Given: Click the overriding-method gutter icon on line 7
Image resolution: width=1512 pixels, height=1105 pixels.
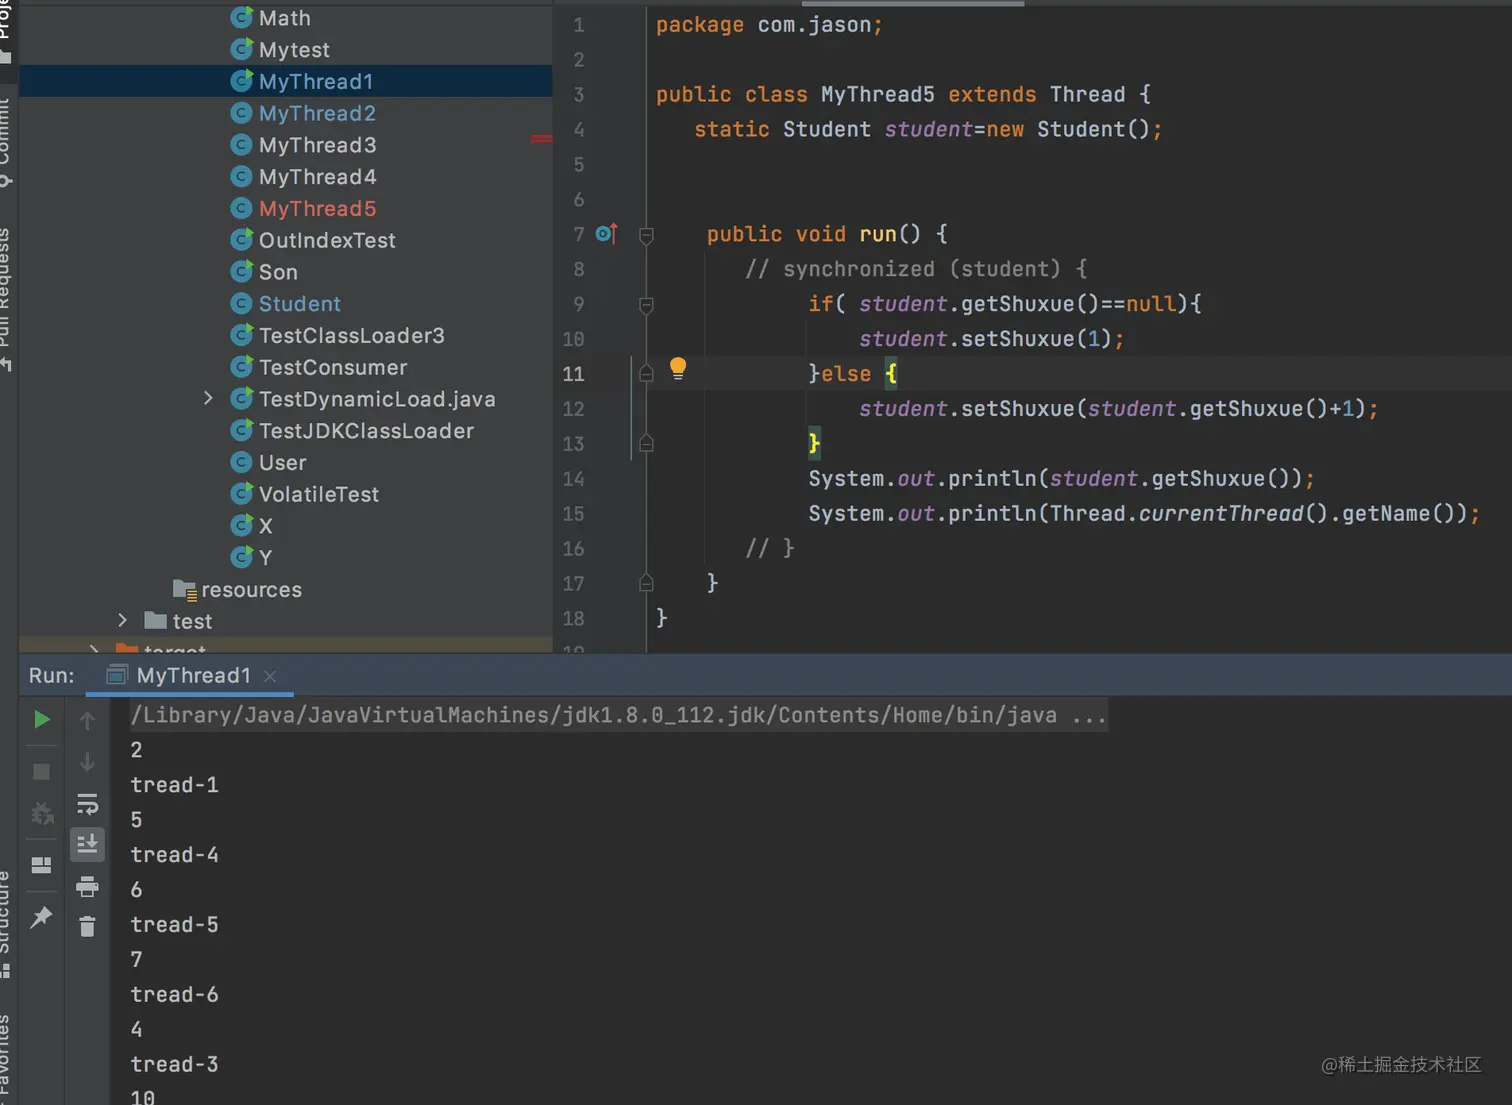Looking at the screenshot, I should [606, 234].
